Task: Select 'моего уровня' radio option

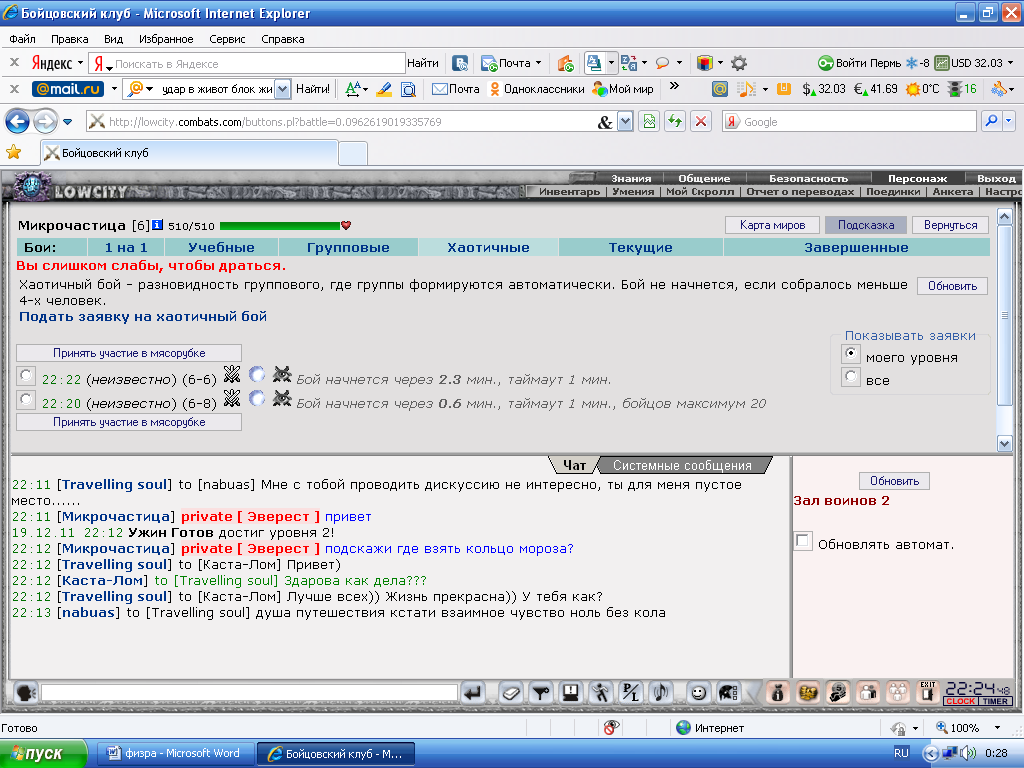Action: click(x=850, y=353)
